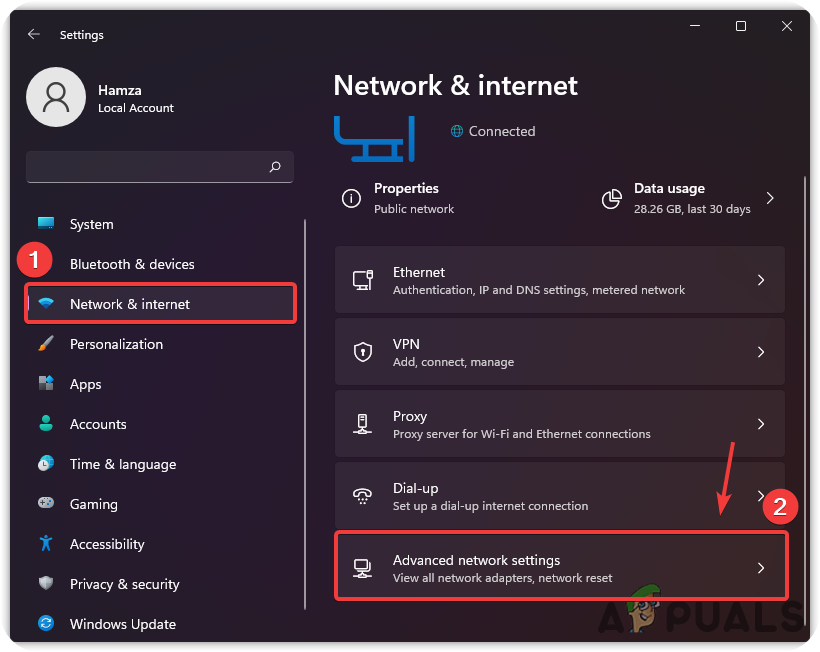Open the Personalization section

(x=116, y=344)
